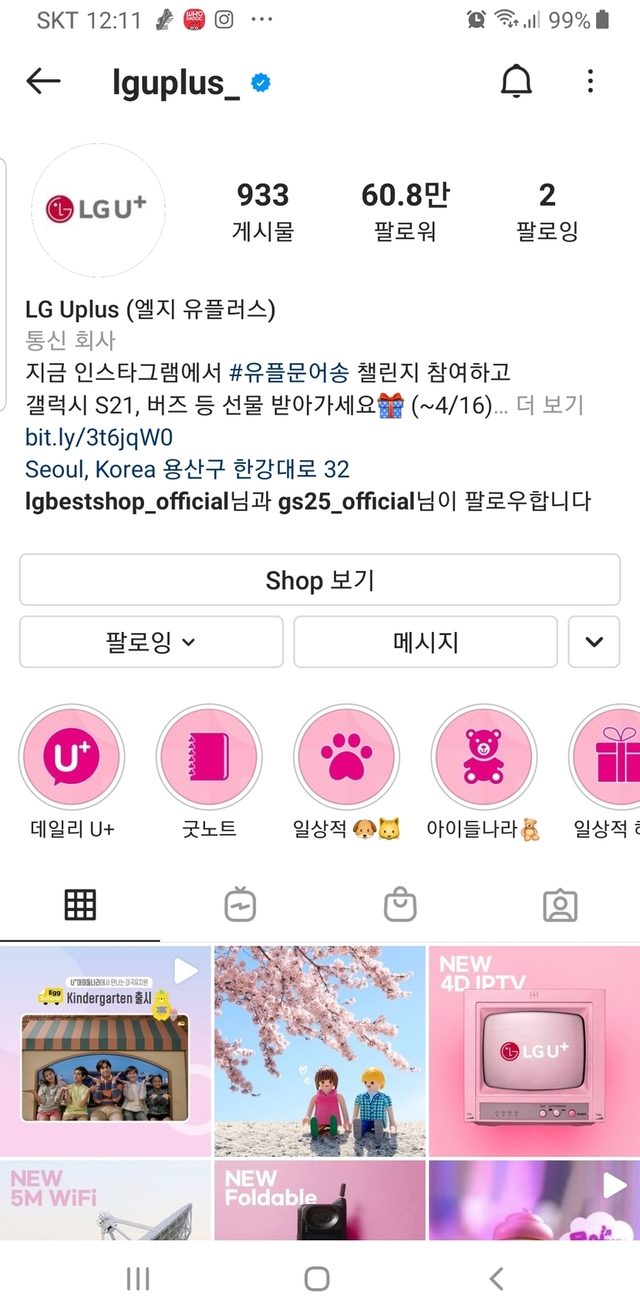Expand the 팔로잉 dropdown button
This screenshot has width=640, height=1315.
[x=151, y=642]
